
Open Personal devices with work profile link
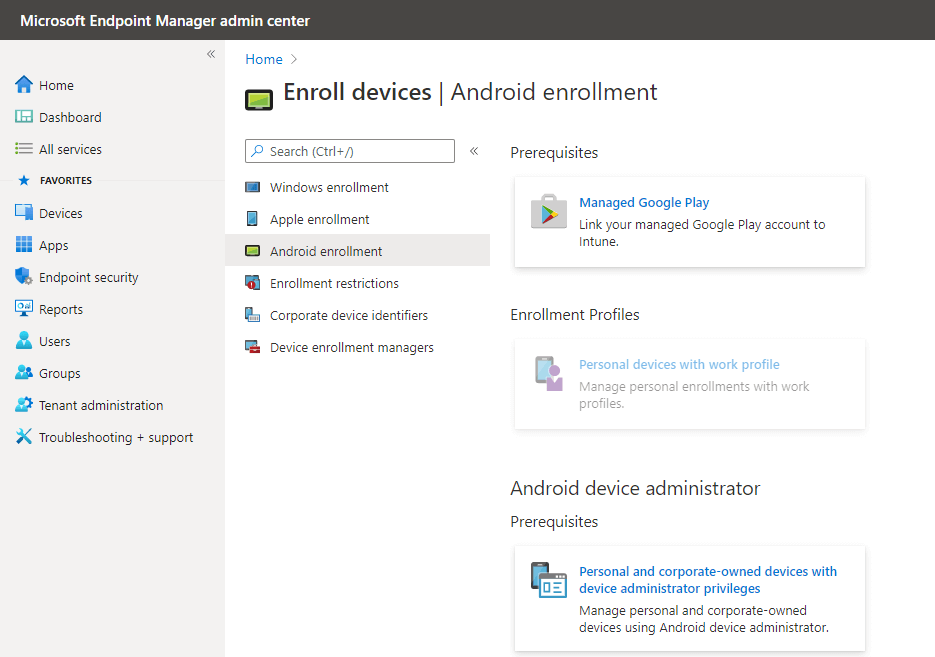point(679,364)
